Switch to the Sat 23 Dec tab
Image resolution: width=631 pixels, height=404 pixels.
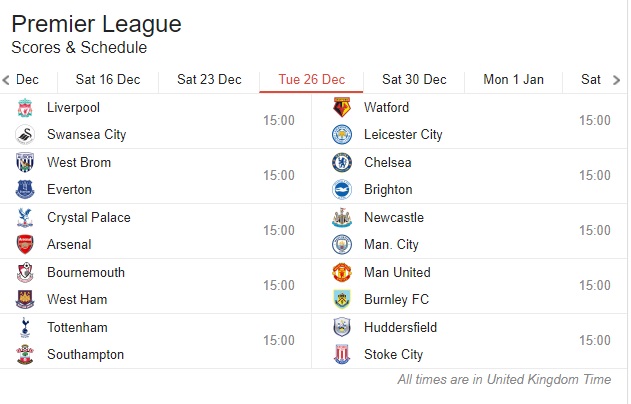209,80
